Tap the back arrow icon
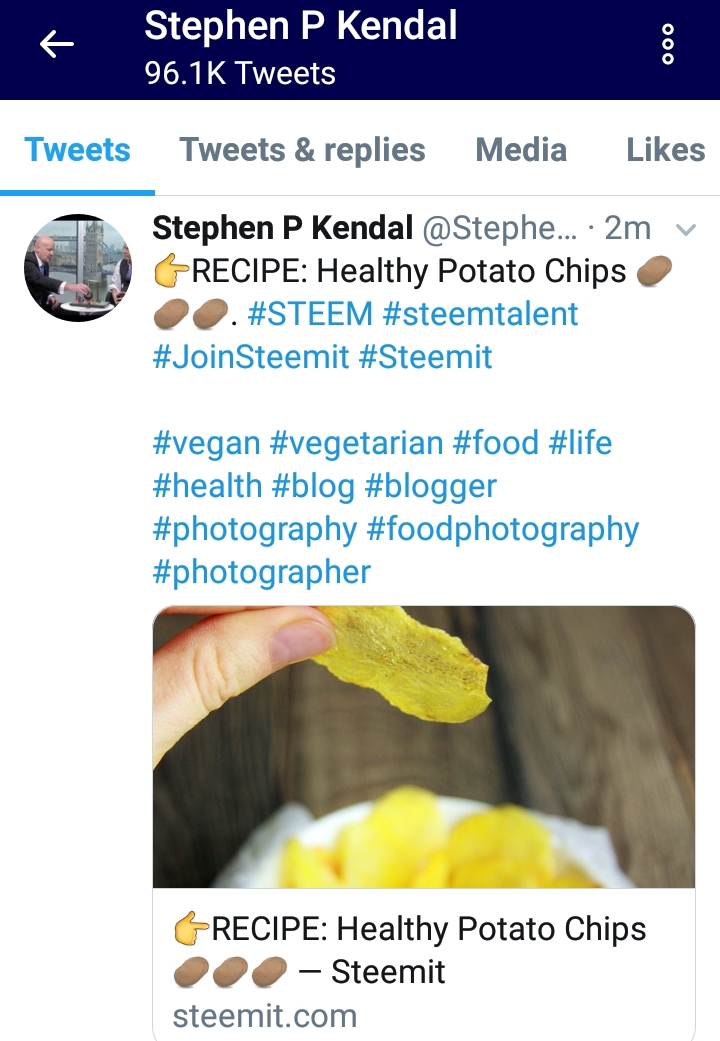The height and width of the screenshot is (1041, 720). (x=57, y=45)
